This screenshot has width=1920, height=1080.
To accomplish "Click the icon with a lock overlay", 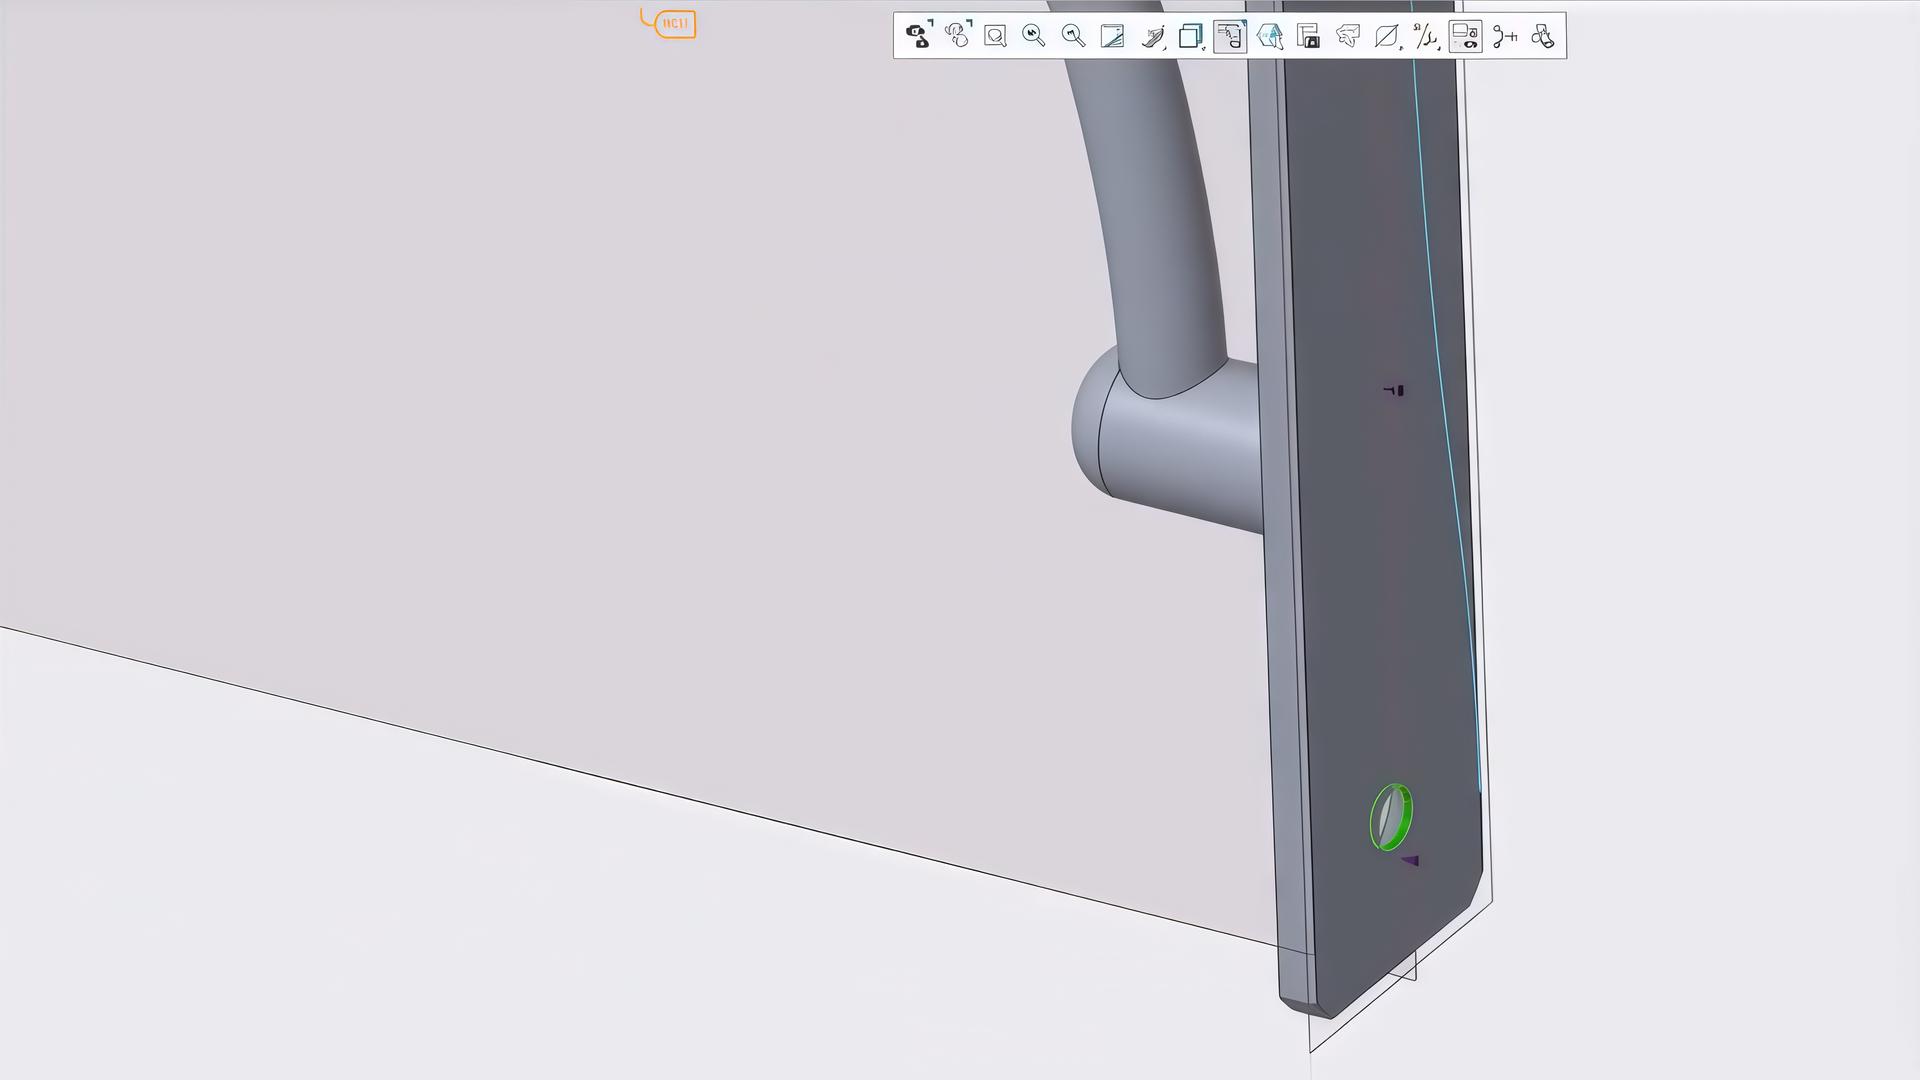I will coord(1308,36).
